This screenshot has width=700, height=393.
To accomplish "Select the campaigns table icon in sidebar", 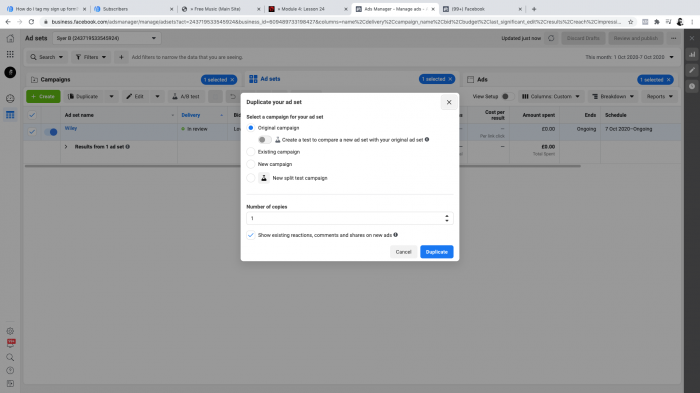I will 10,115.
